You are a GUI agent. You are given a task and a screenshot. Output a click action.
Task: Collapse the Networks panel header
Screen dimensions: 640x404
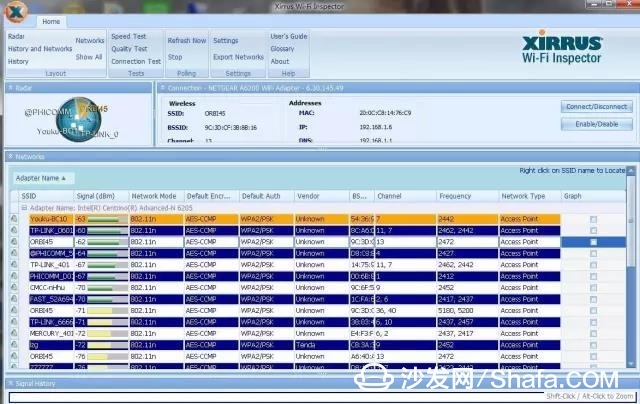tap(11, 156)
